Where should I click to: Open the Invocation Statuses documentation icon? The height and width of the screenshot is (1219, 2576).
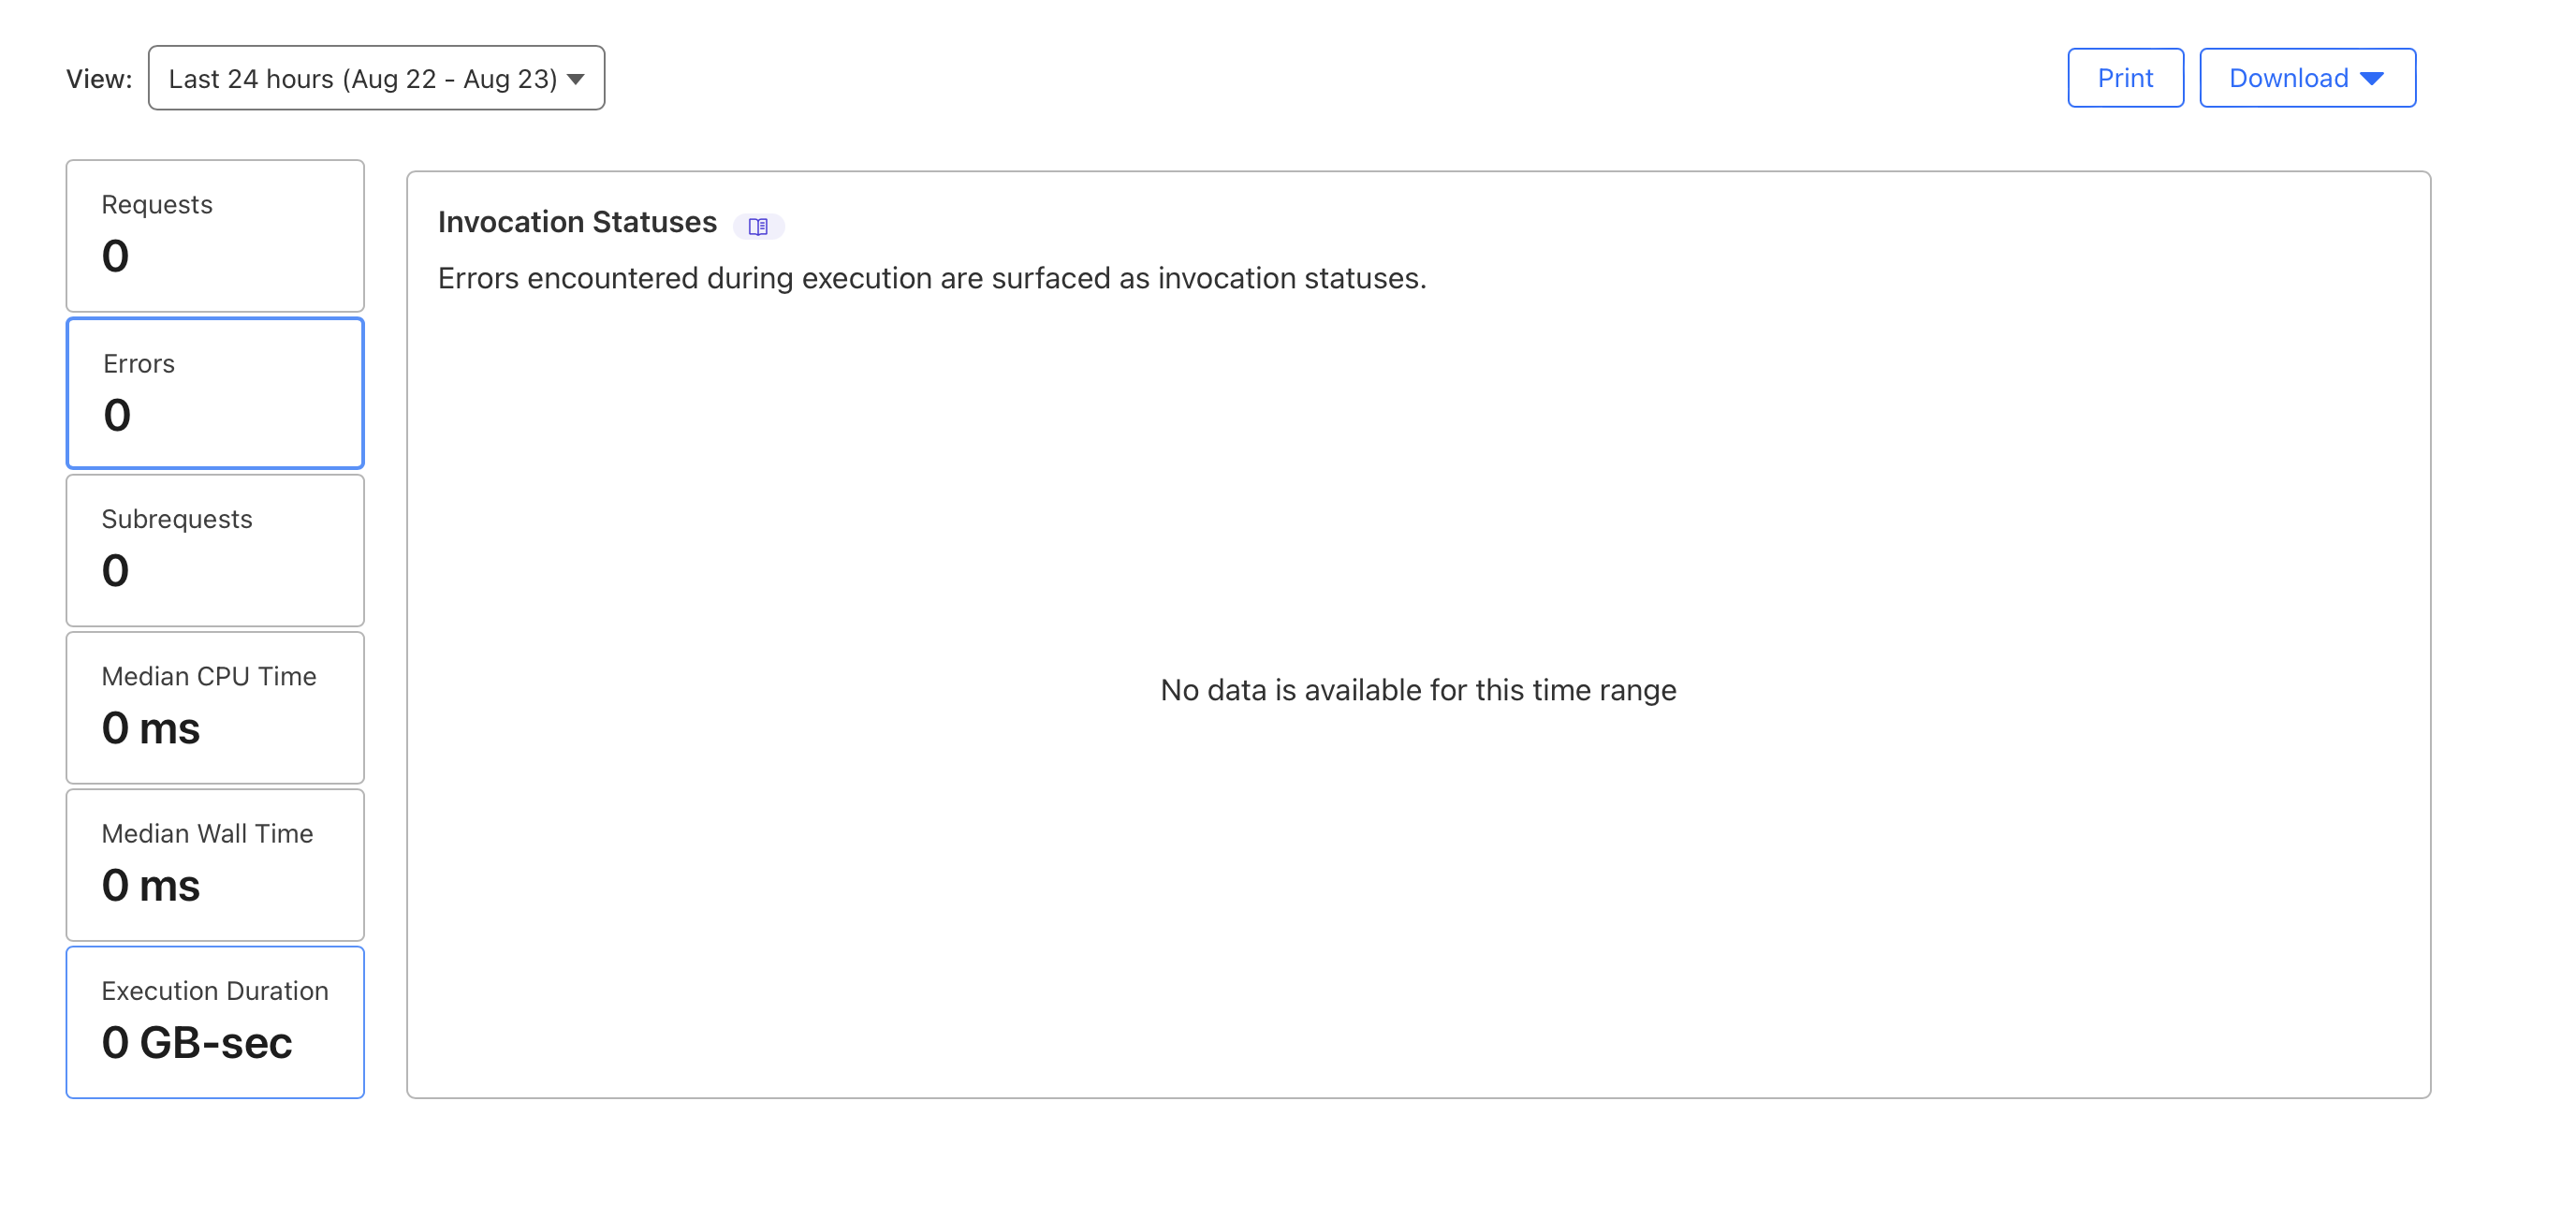[x=758, y=226]
